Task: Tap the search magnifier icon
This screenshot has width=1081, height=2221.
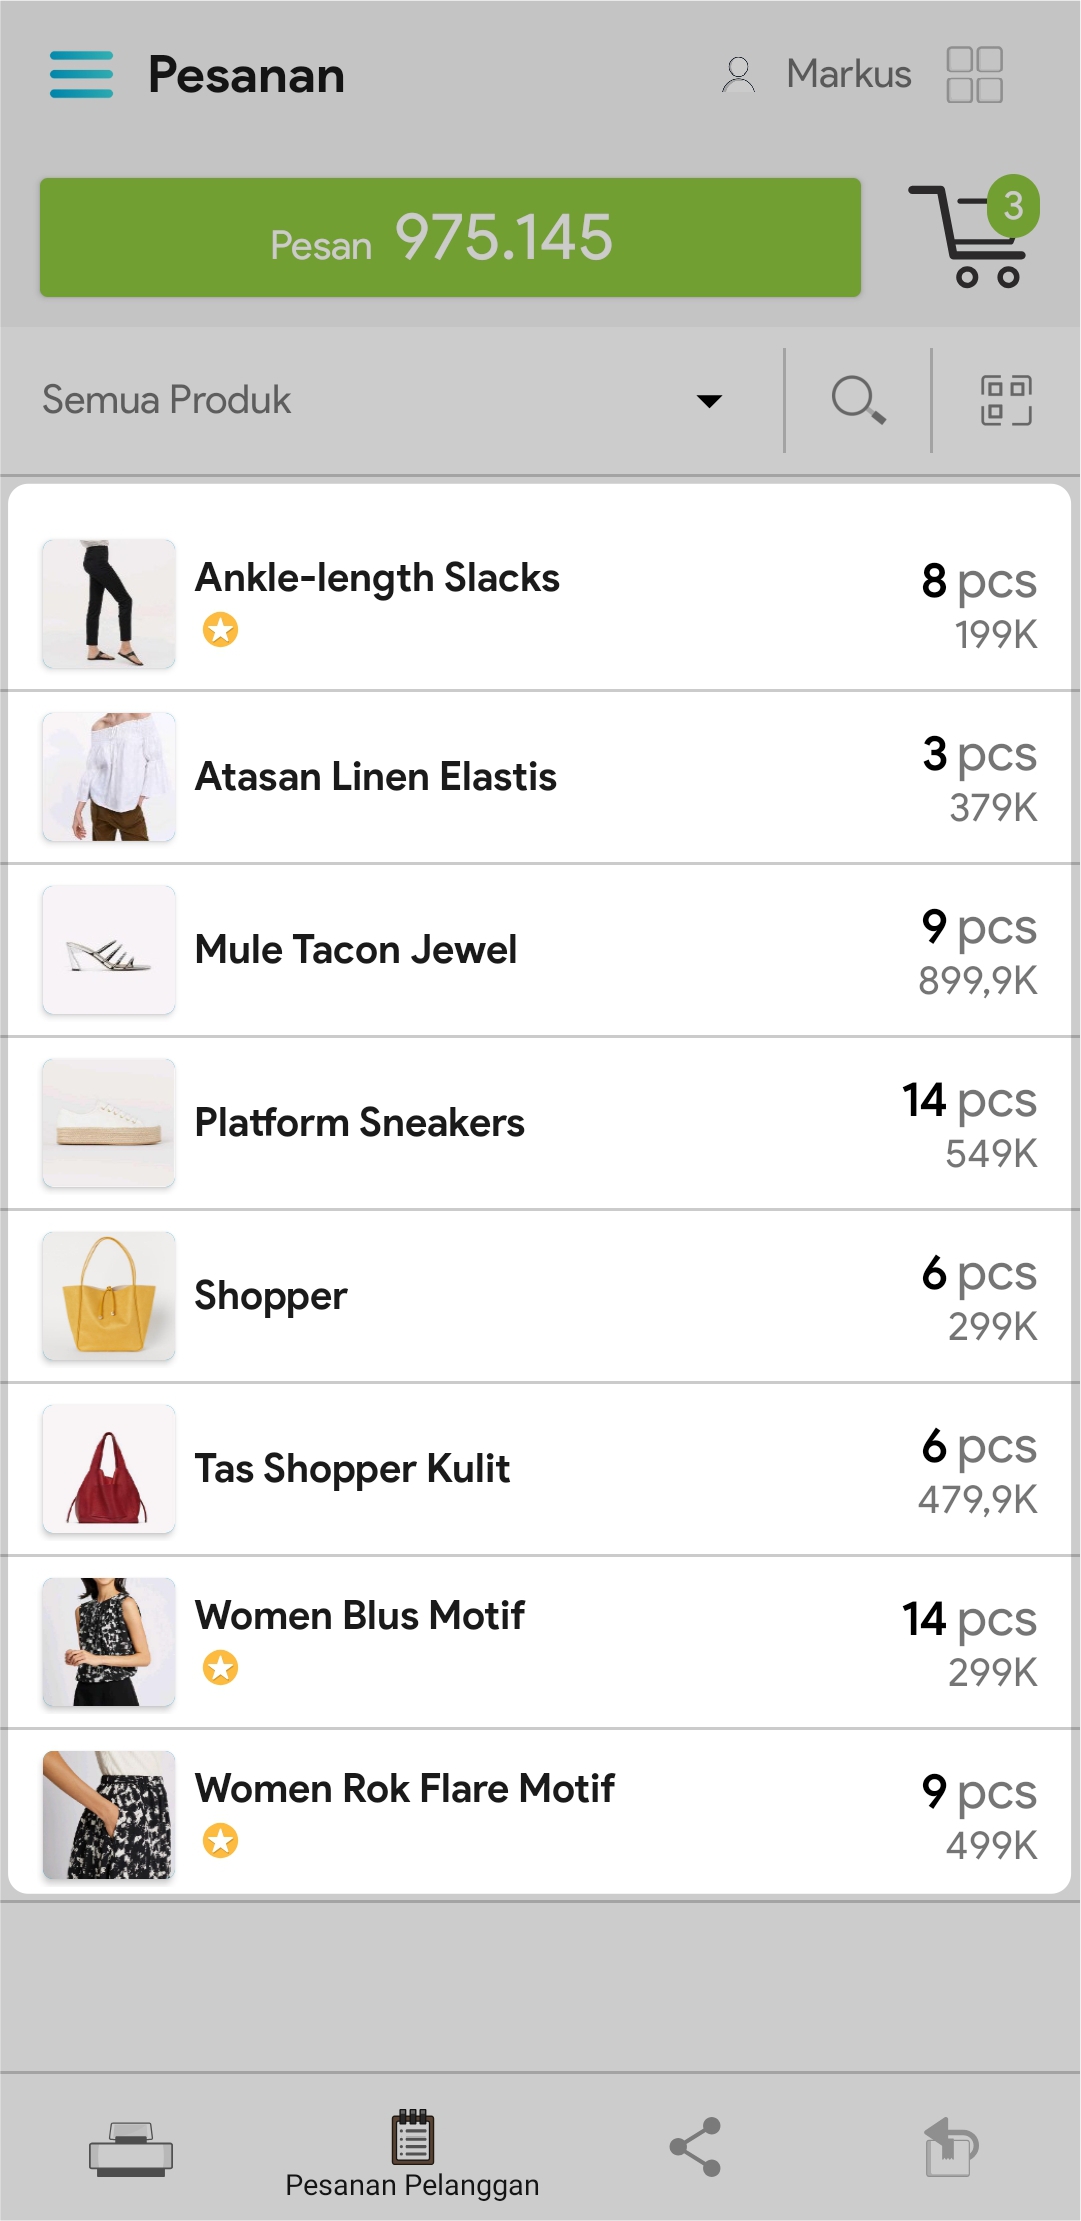Action: tap(858, 401)
